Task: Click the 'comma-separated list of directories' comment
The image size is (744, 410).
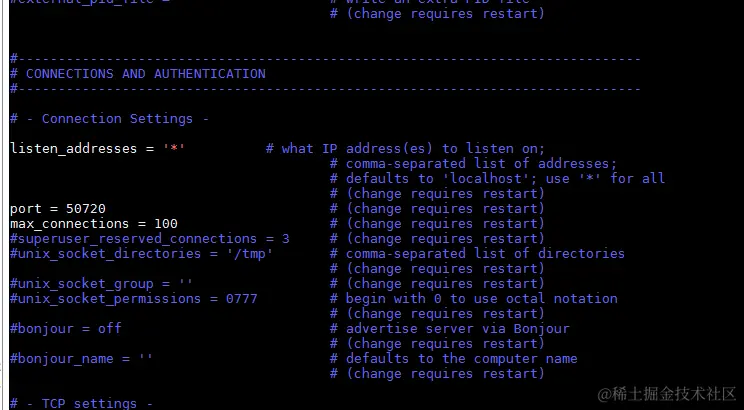Action: coord(484,254)
